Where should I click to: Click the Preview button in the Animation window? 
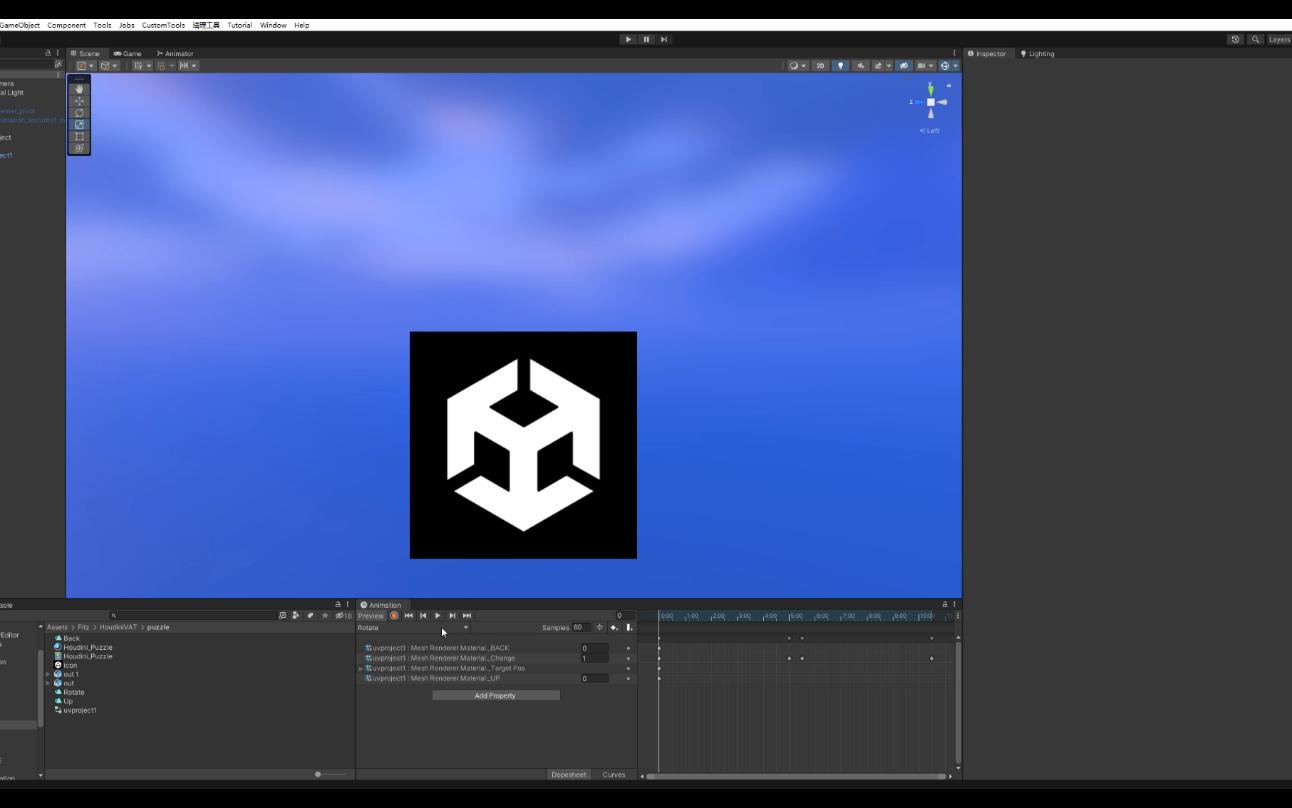pyautogui.click(x=371, y=615)
